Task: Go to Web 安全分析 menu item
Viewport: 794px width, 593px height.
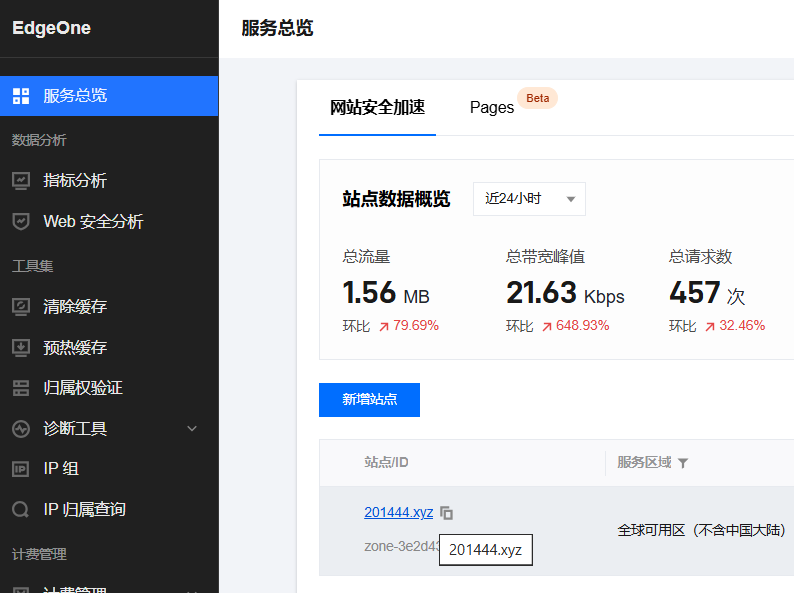Action: (93, 221)
